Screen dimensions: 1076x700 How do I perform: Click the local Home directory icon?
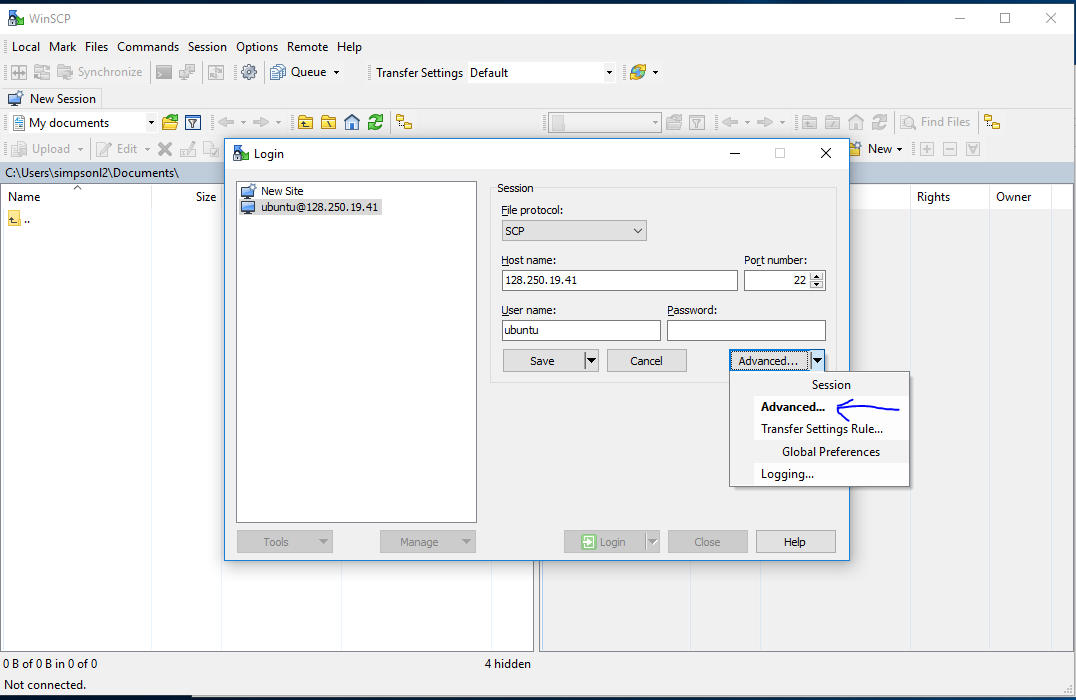coord(352,122)
